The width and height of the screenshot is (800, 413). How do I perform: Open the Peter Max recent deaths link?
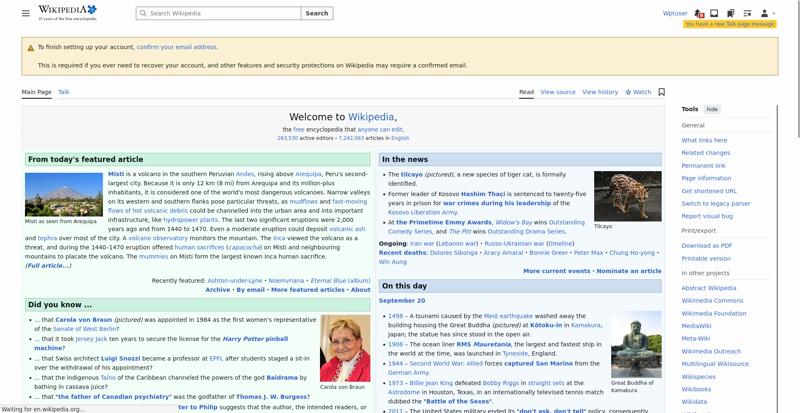click(588, 253)
